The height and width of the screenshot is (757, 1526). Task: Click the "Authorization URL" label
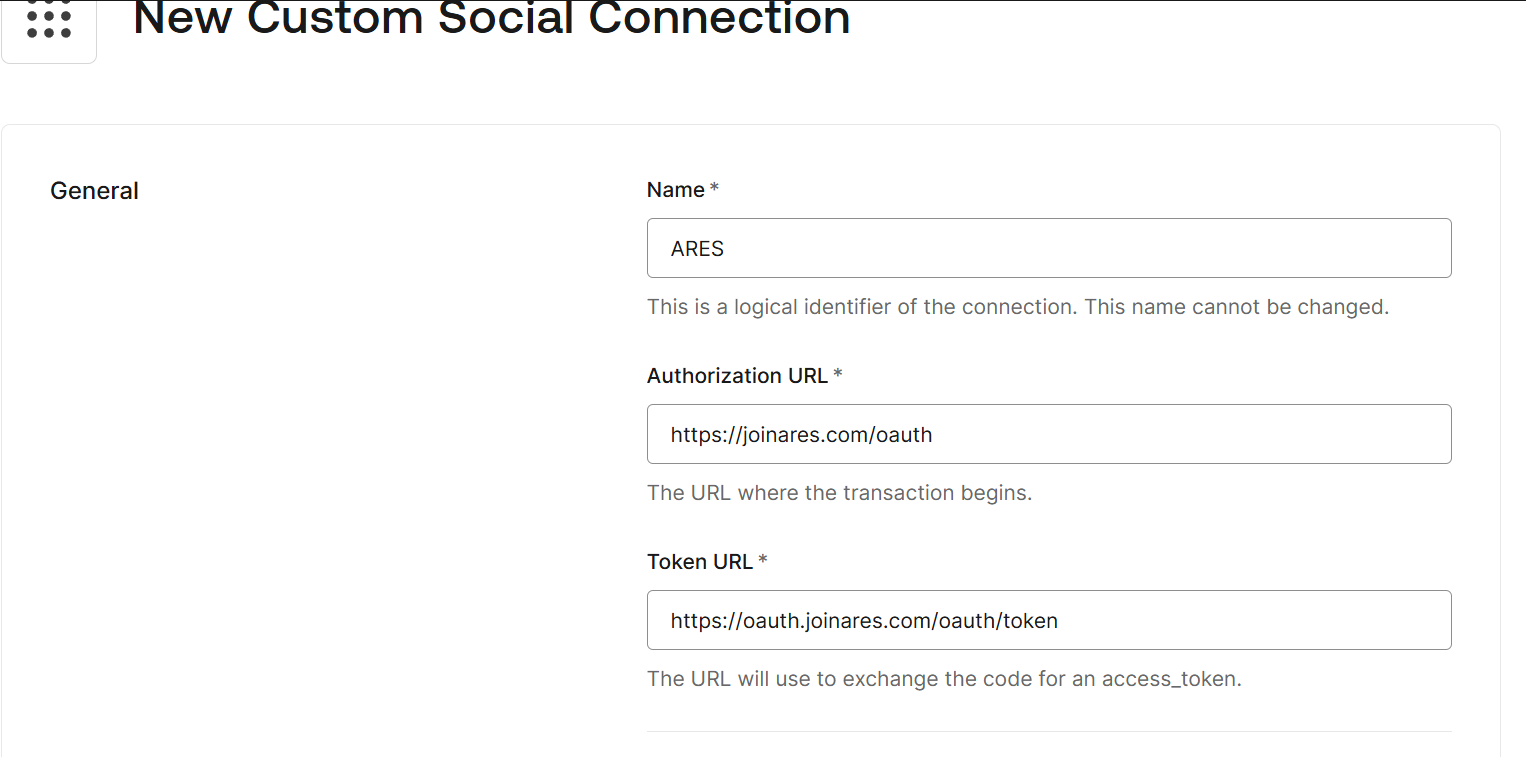pos(737,376)
